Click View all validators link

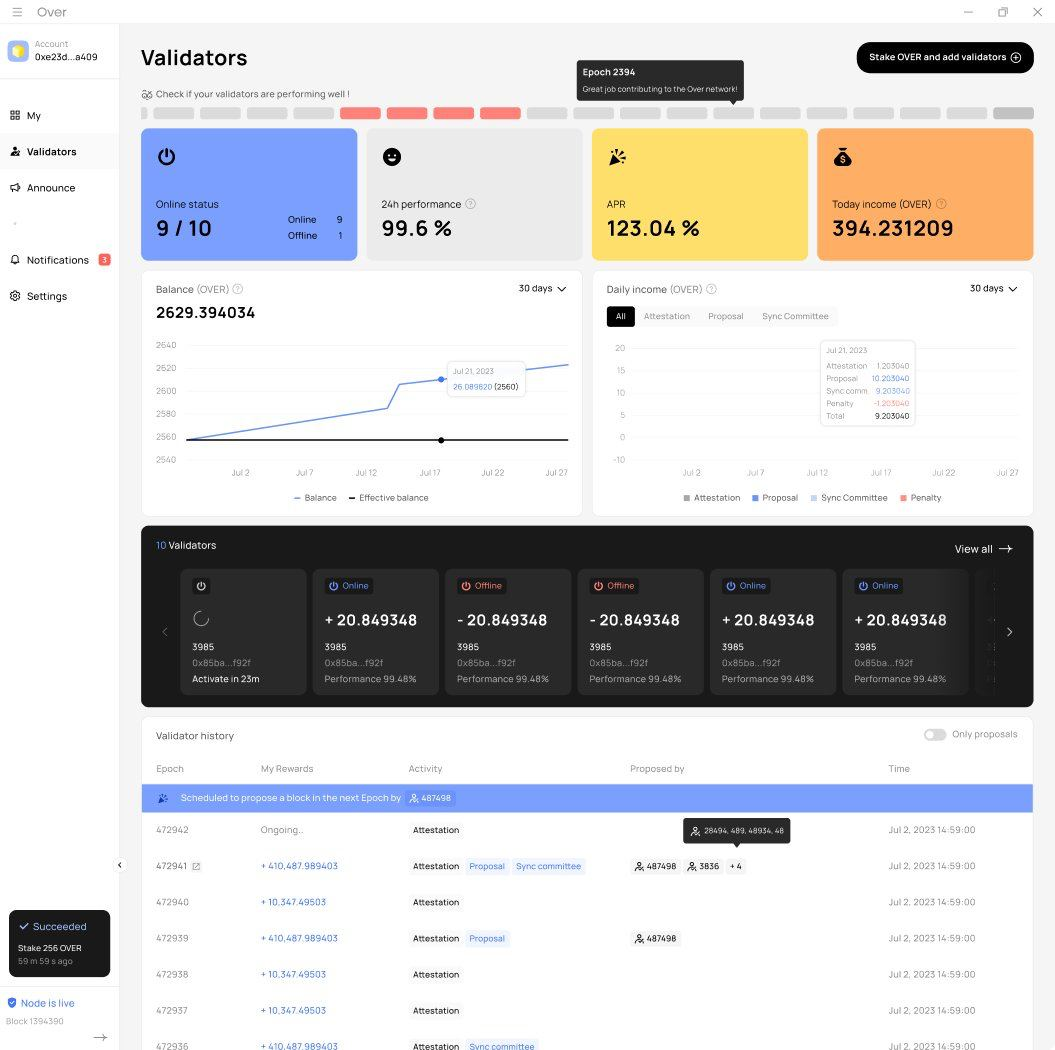(x=983, y=549)
